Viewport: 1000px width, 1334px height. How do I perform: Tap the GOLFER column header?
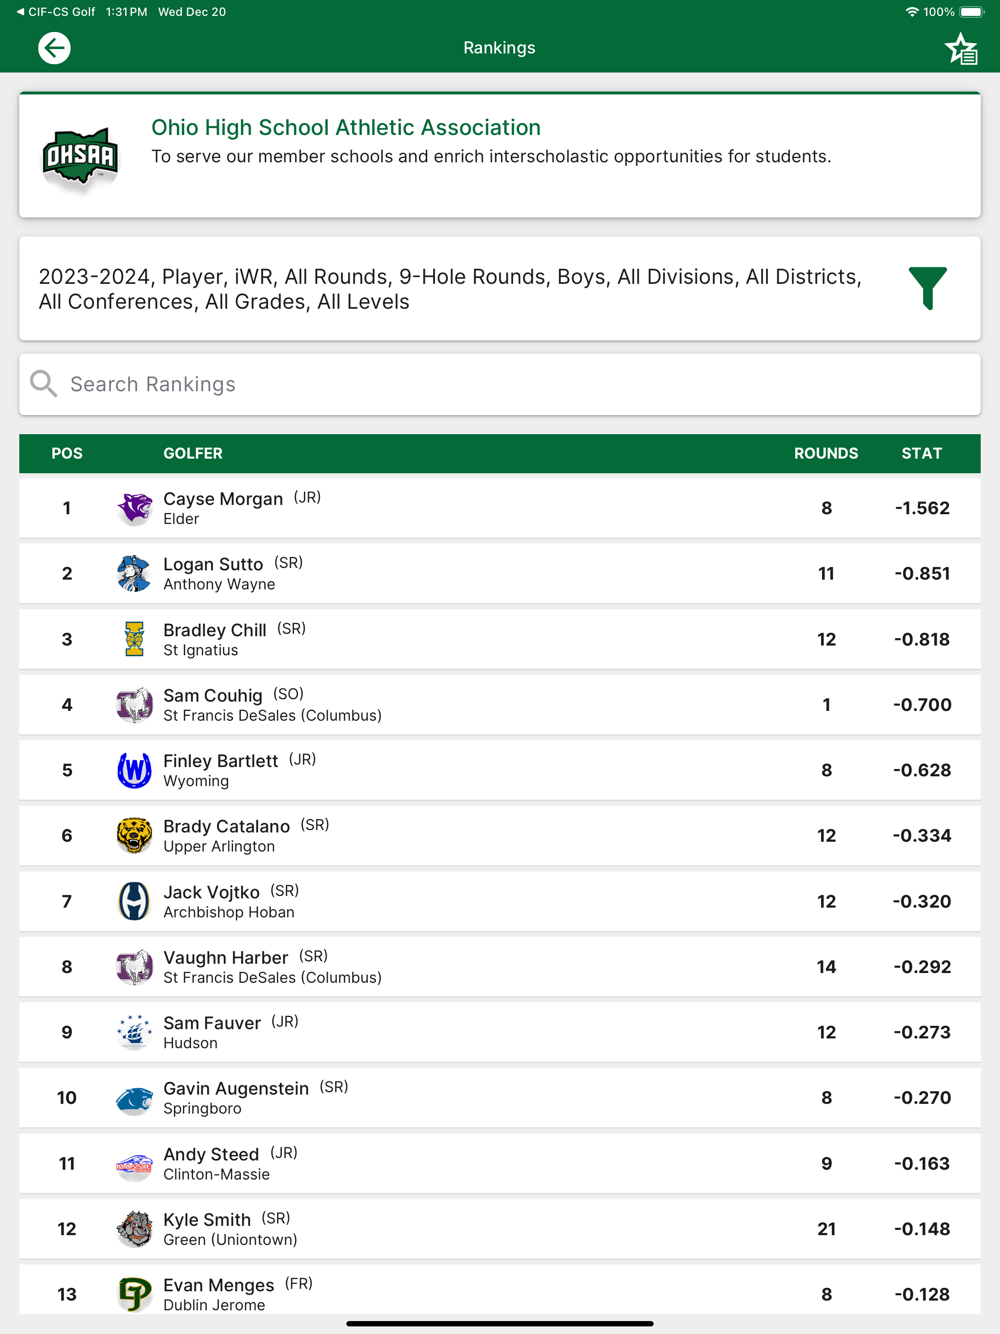(193, 454)
